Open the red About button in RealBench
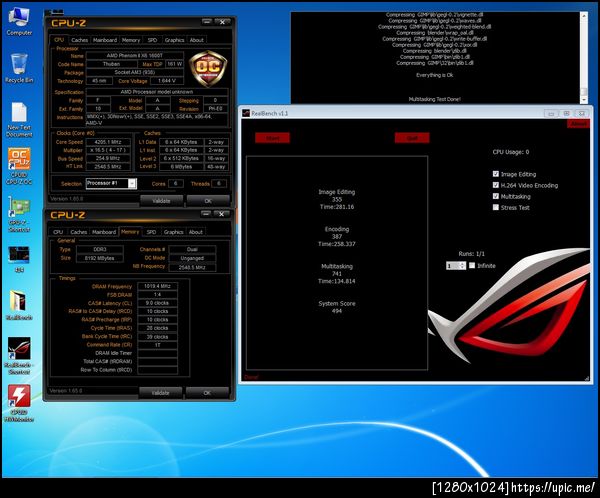Viewport: 600px width, 498px height. pos(578,124)
